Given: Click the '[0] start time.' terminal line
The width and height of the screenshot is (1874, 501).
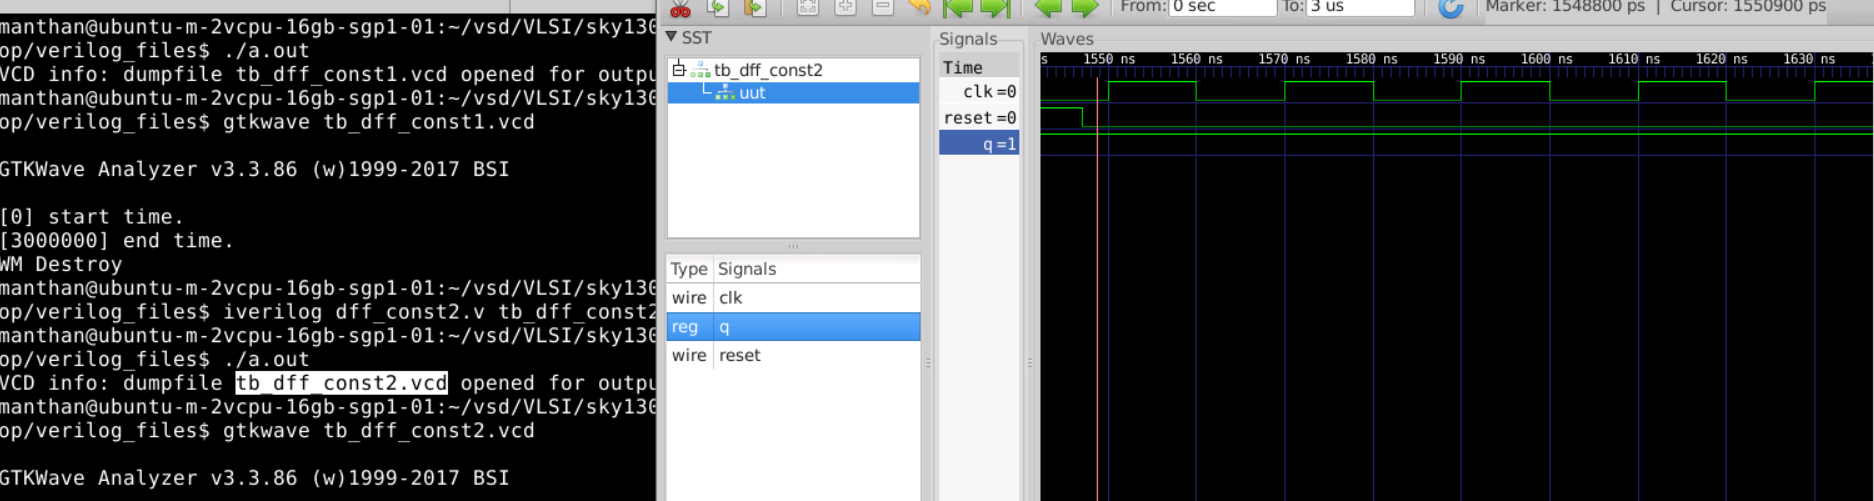Looking at the screenshot, I should [92, 217].
